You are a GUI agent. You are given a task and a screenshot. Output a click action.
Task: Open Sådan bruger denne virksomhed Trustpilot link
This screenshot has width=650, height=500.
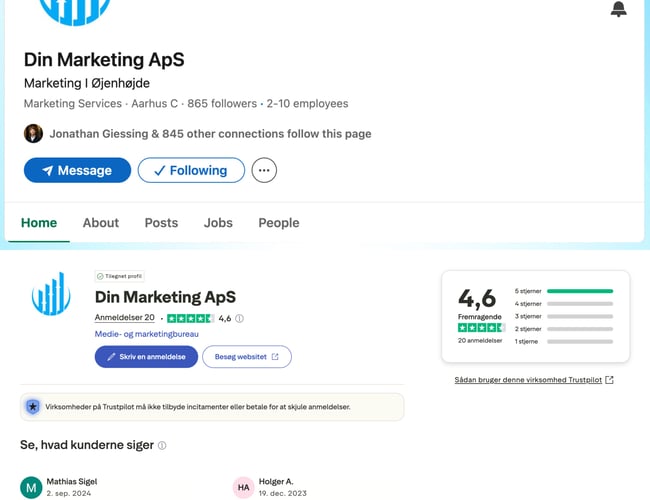pyautogui.click(x=534, y=380)
